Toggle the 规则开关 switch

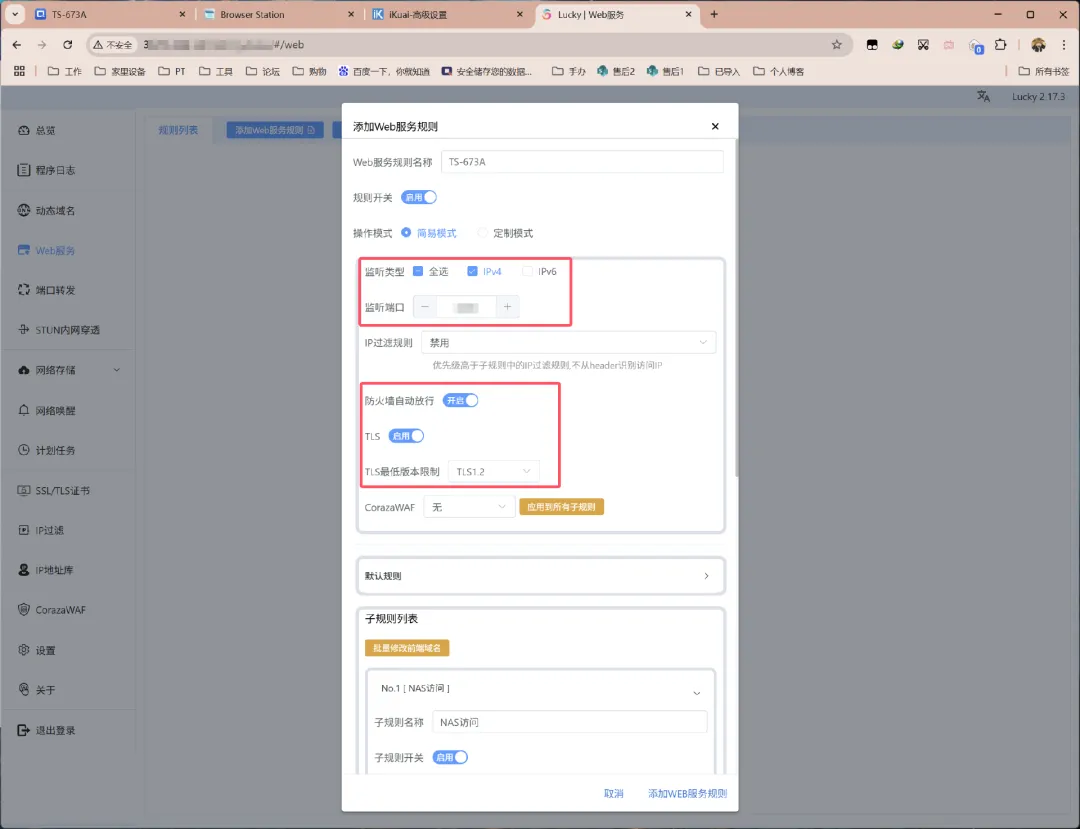point(419,197)
